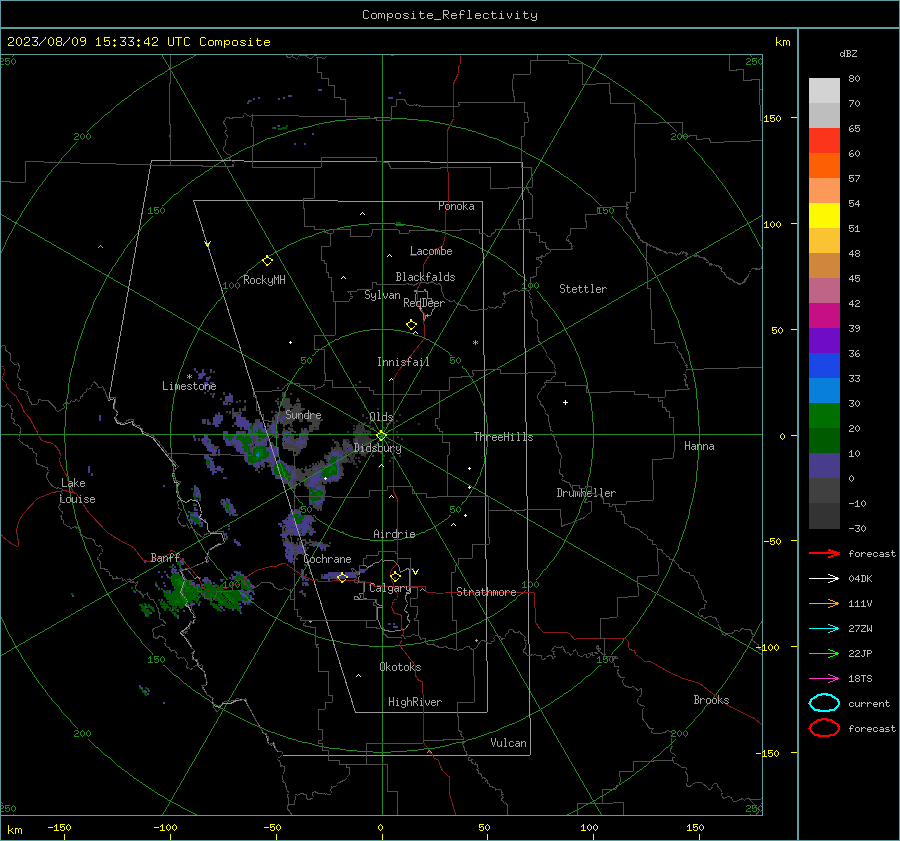Viewport: 900px width, 841px height.
Task: Click the Composite_Reflectivity title
Action: coord(449,15)
